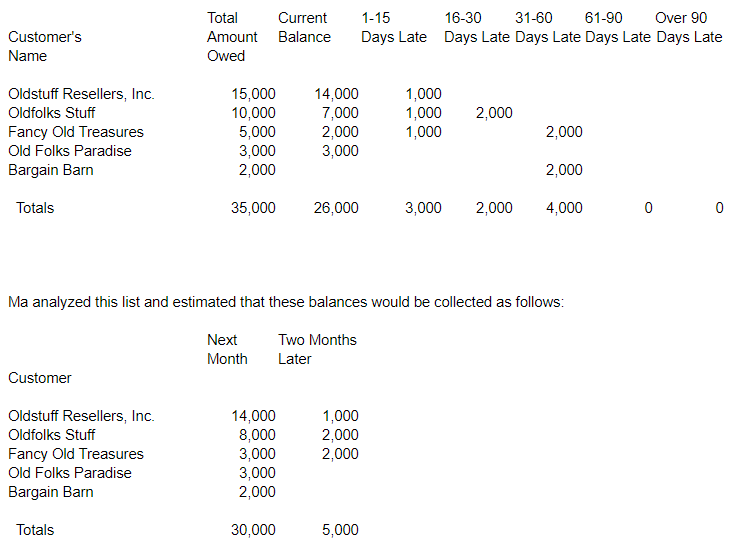This screenshot has height=547, width=737.
Task: Click the sentence starting with Ma analyzed
Action: click(286, 302)
